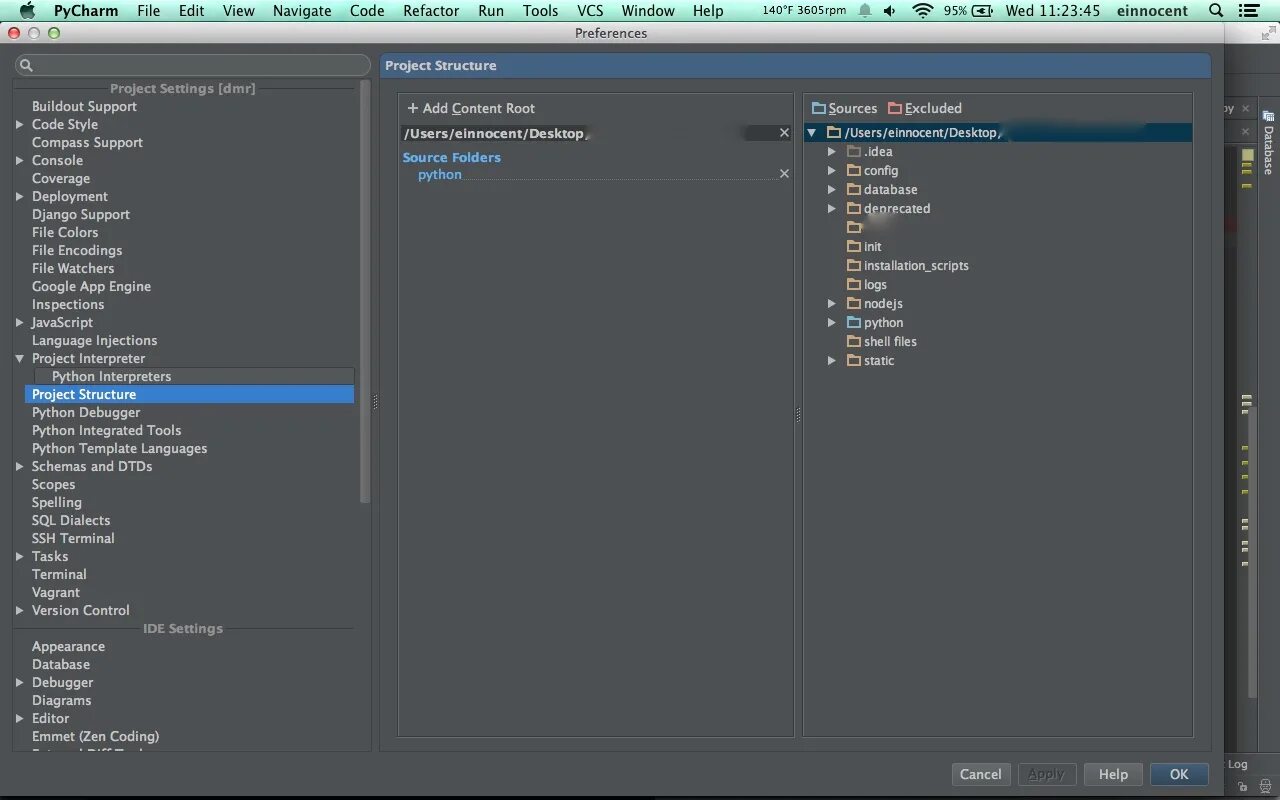Select Google App Engine settings

91,286
